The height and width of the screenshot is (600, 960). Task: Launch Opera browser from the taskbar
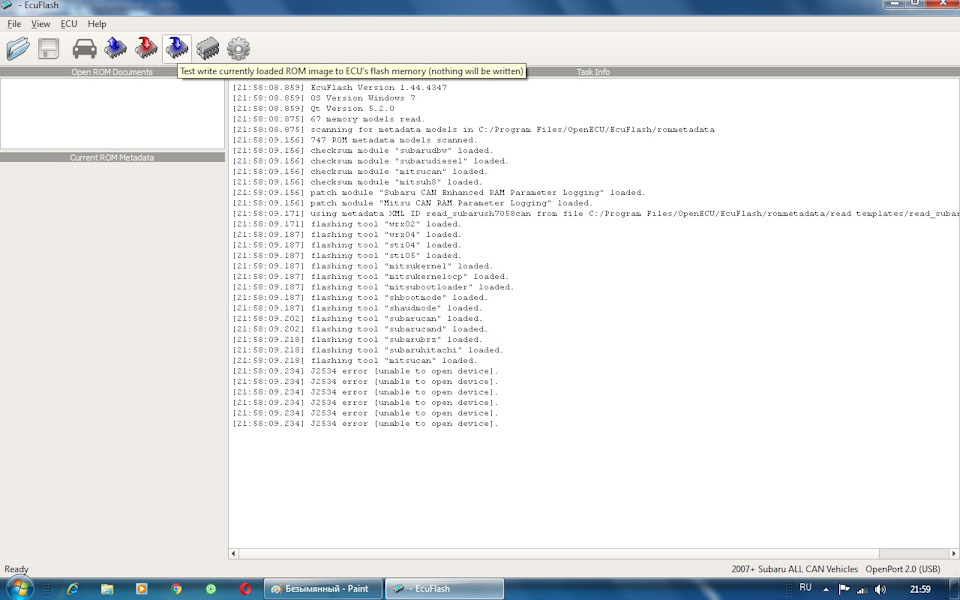[246, 589]
